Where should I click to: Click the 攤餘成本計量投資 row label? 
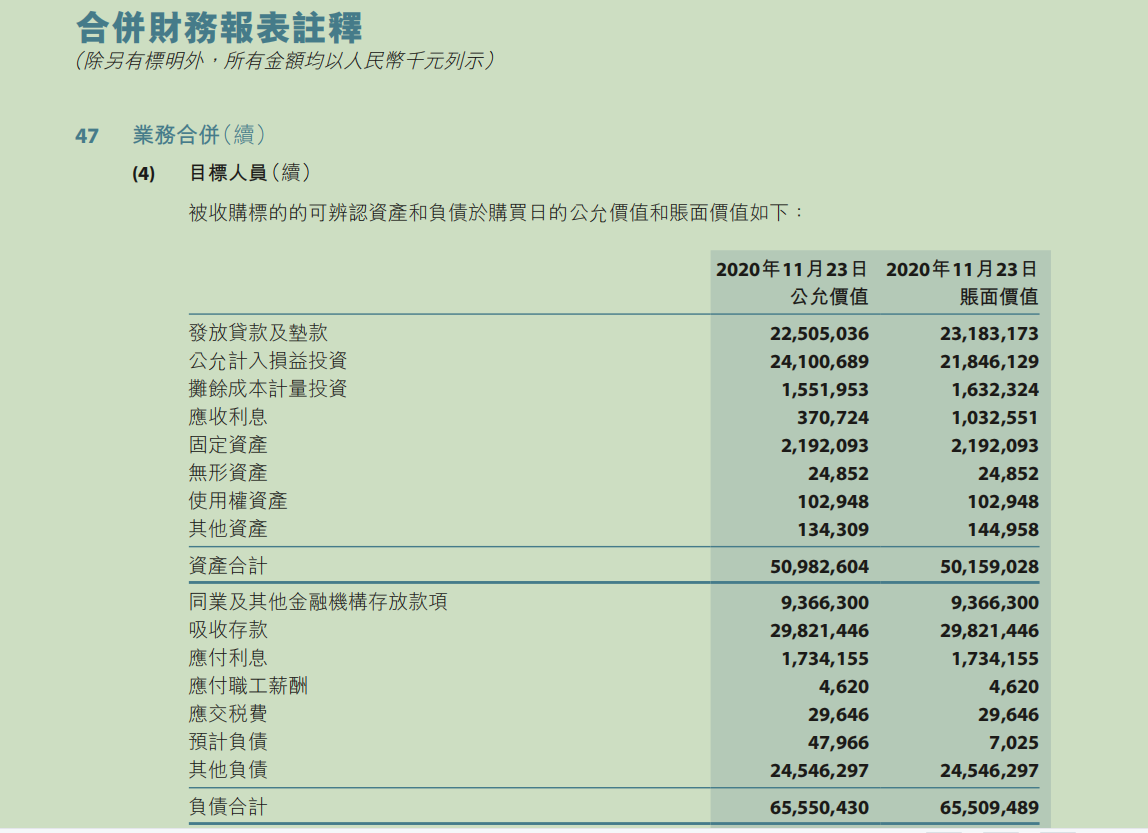pyautogui.click(x=268, y=389)
